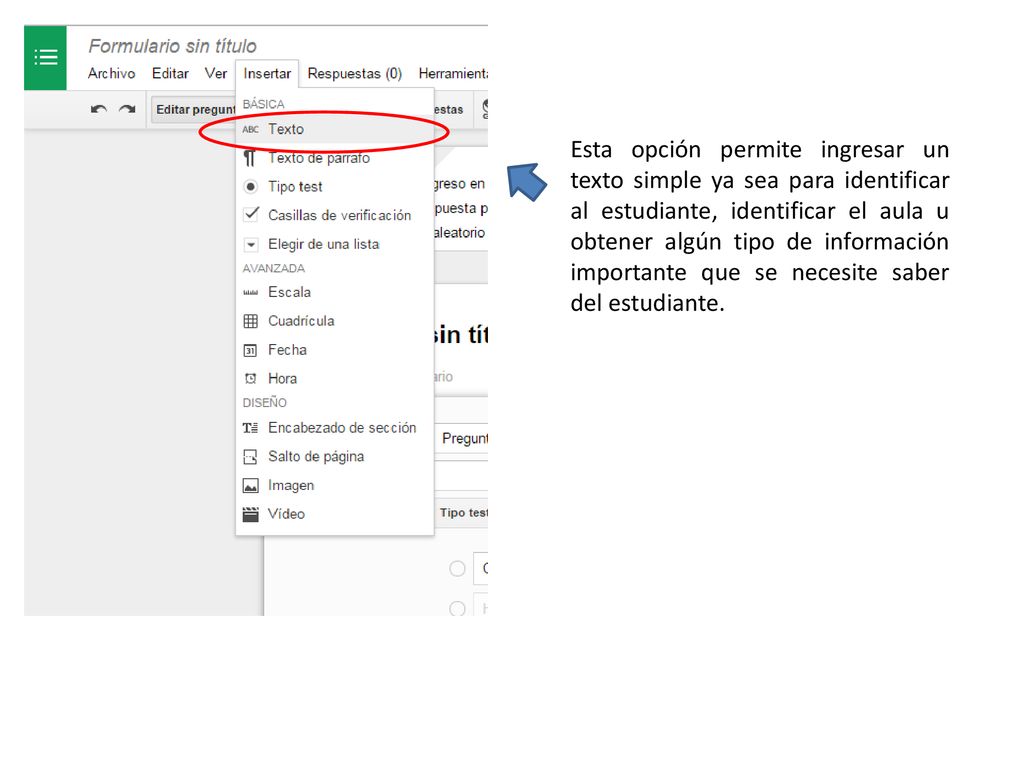Open the Tipo test question type dropdown
This screenshot has height=768, width=1024.
click(x=462, y=513)
